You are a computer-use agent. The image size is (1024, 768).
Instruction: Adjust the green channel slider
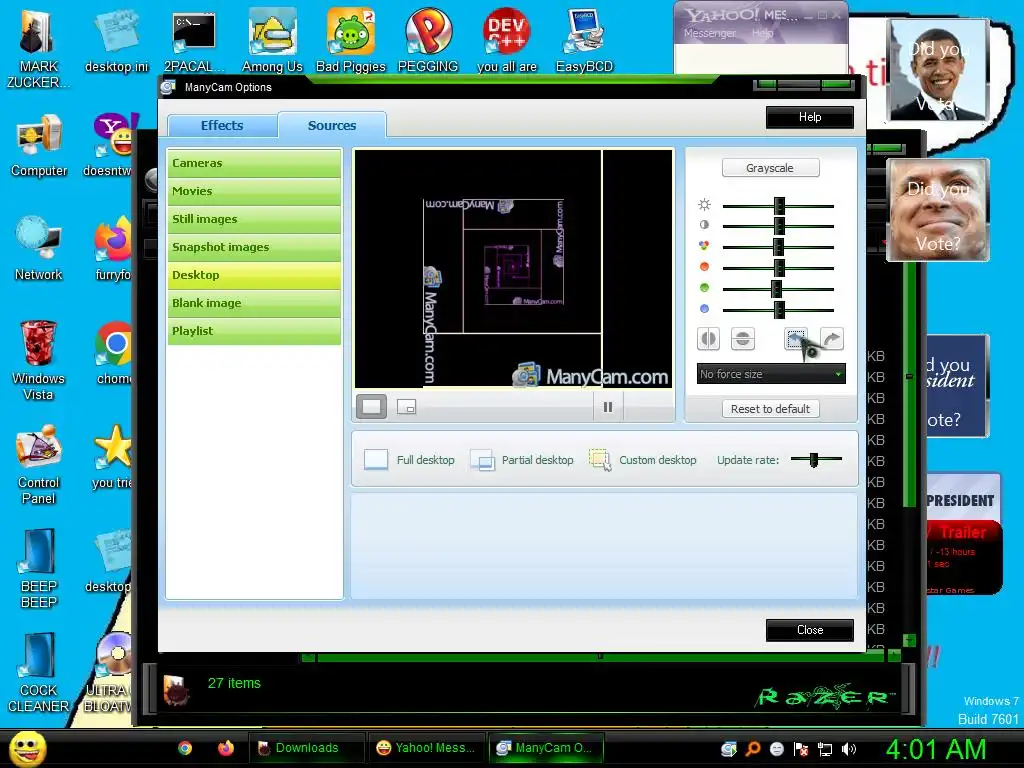pos(776,289)
